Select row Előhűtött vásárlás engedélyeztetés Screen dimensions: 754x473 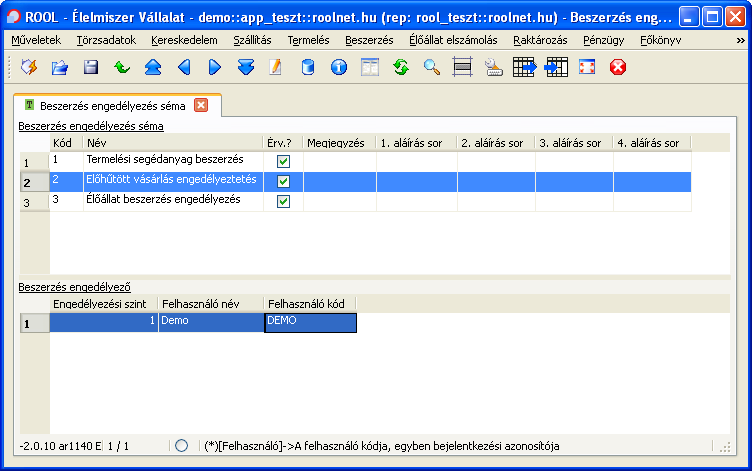(x=356, y=182)
